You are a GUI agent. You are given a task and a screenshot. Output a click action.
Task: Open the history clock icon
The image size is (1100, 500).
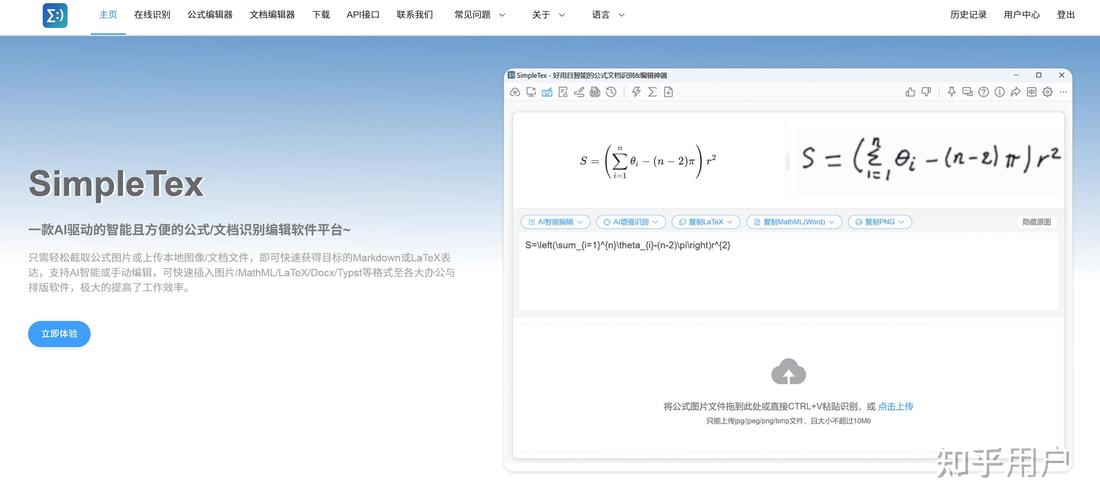click(611, 92)
